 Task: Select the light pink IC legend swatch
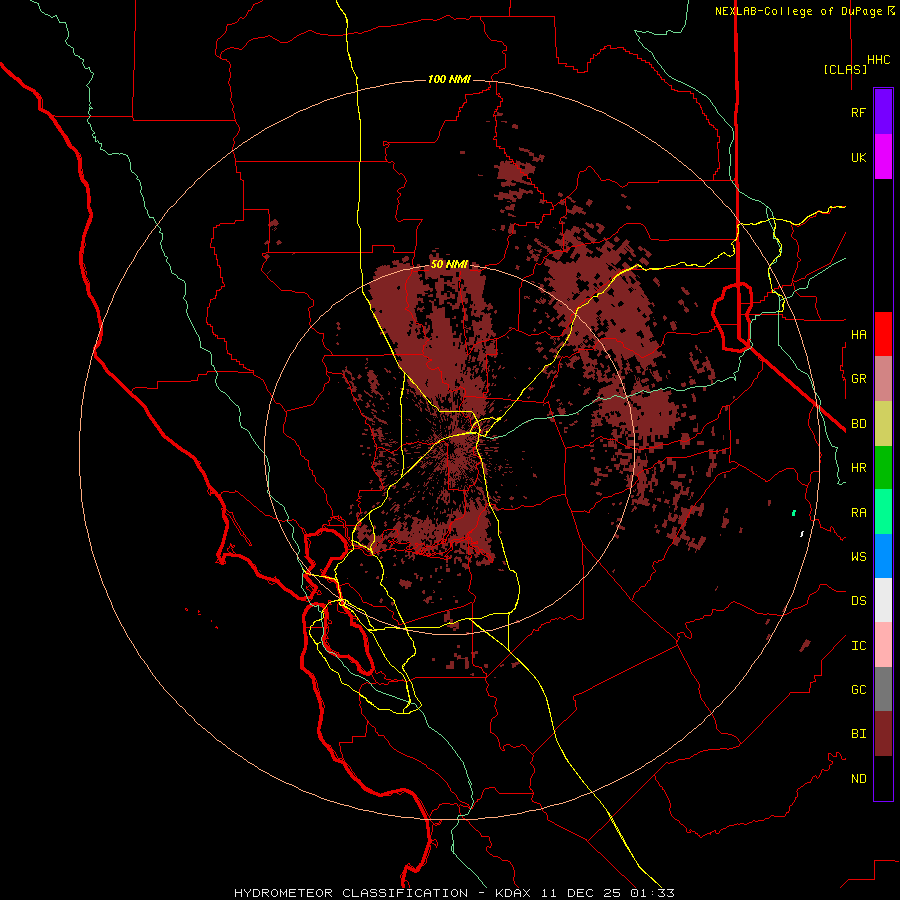coord(883,645)
